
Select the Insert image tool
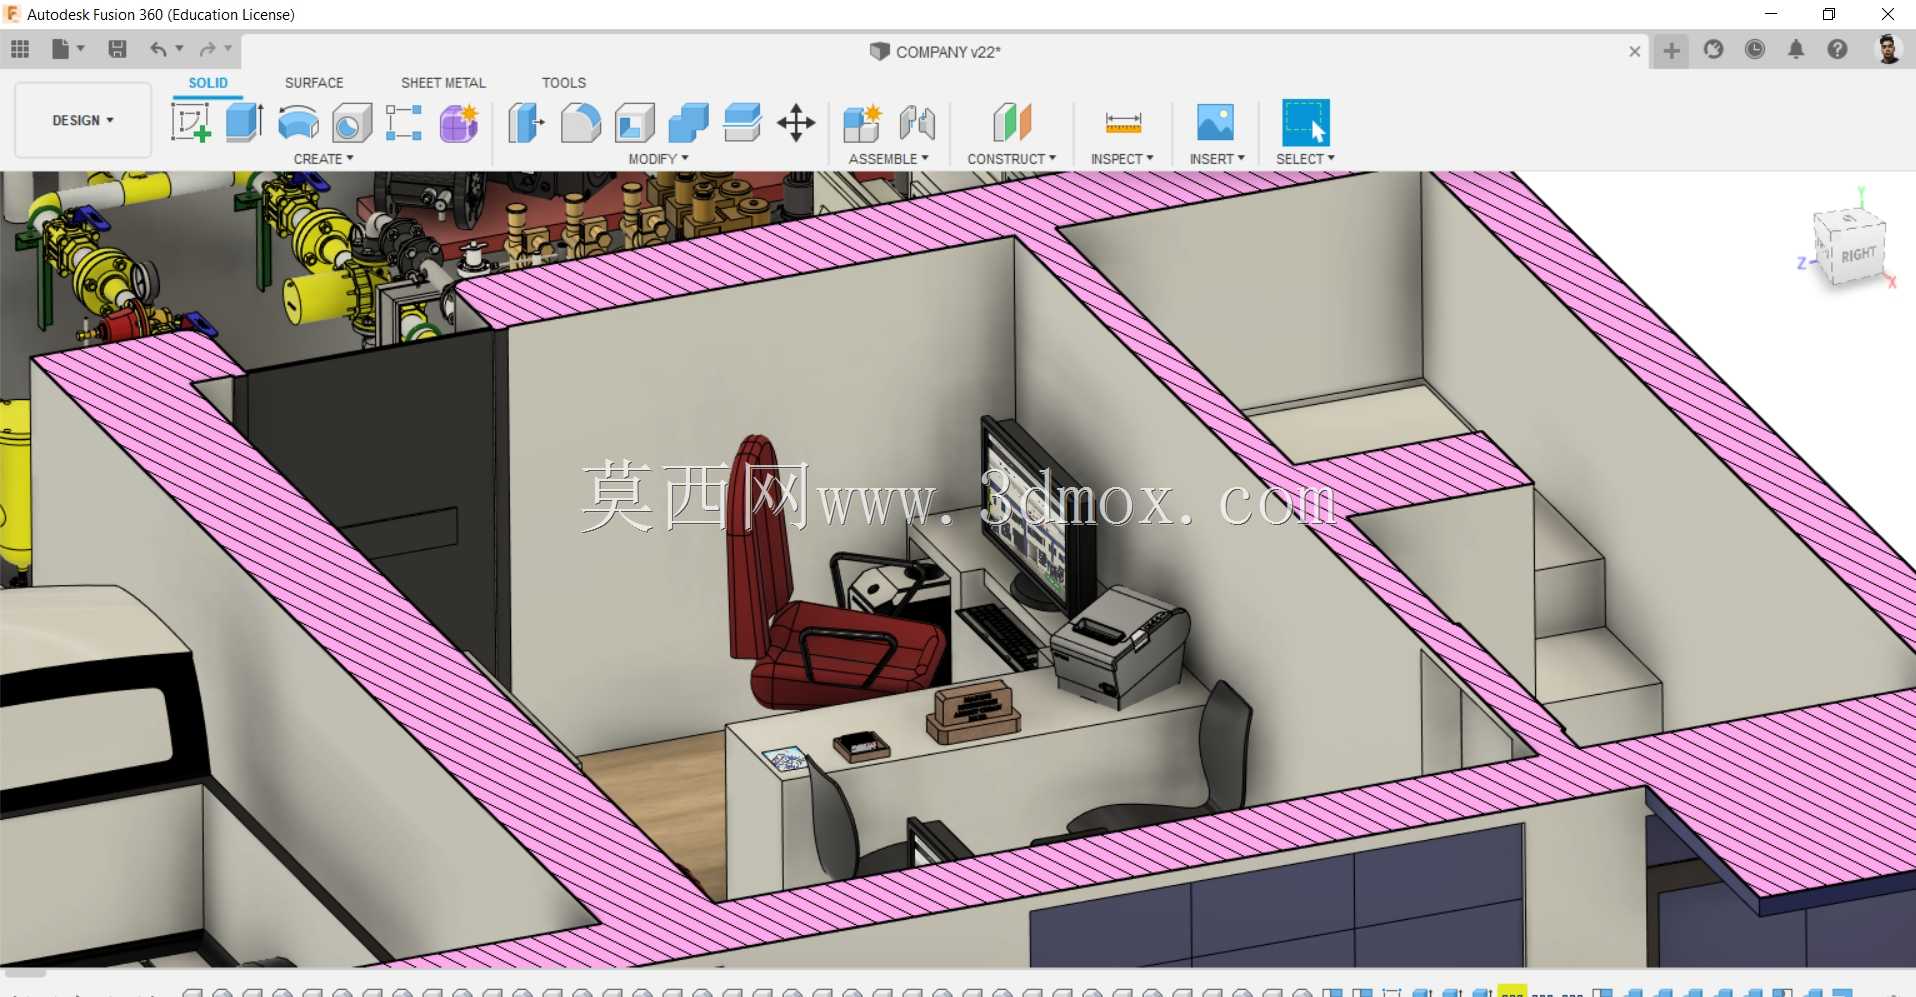(1216, 123)
